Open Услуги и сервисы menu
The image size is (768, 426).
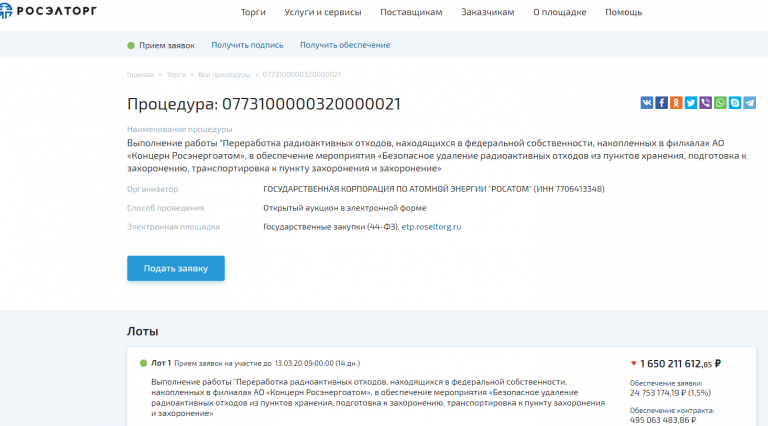(323, 12)
